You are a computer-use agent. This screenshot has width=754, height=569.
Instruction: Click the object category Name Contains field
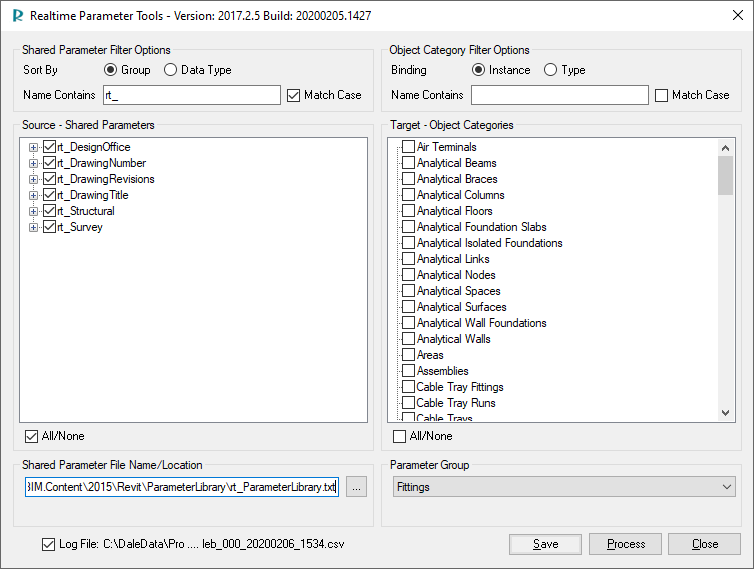[560, 95]
